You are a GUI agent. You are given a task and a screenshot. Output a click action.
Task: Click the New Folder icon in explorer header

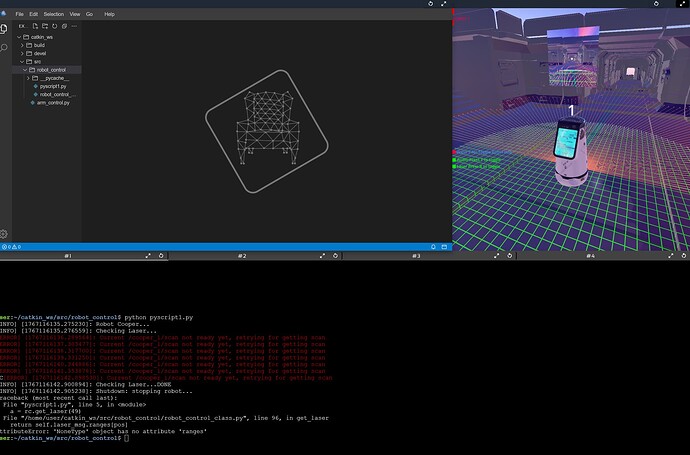tap(43, 27)
